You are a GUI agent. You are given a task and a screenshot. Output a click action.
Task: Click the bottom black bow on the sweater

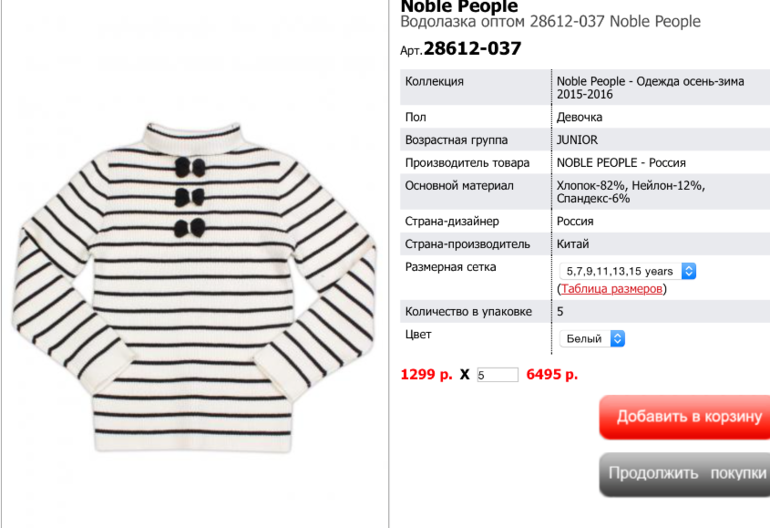point(190,228)
